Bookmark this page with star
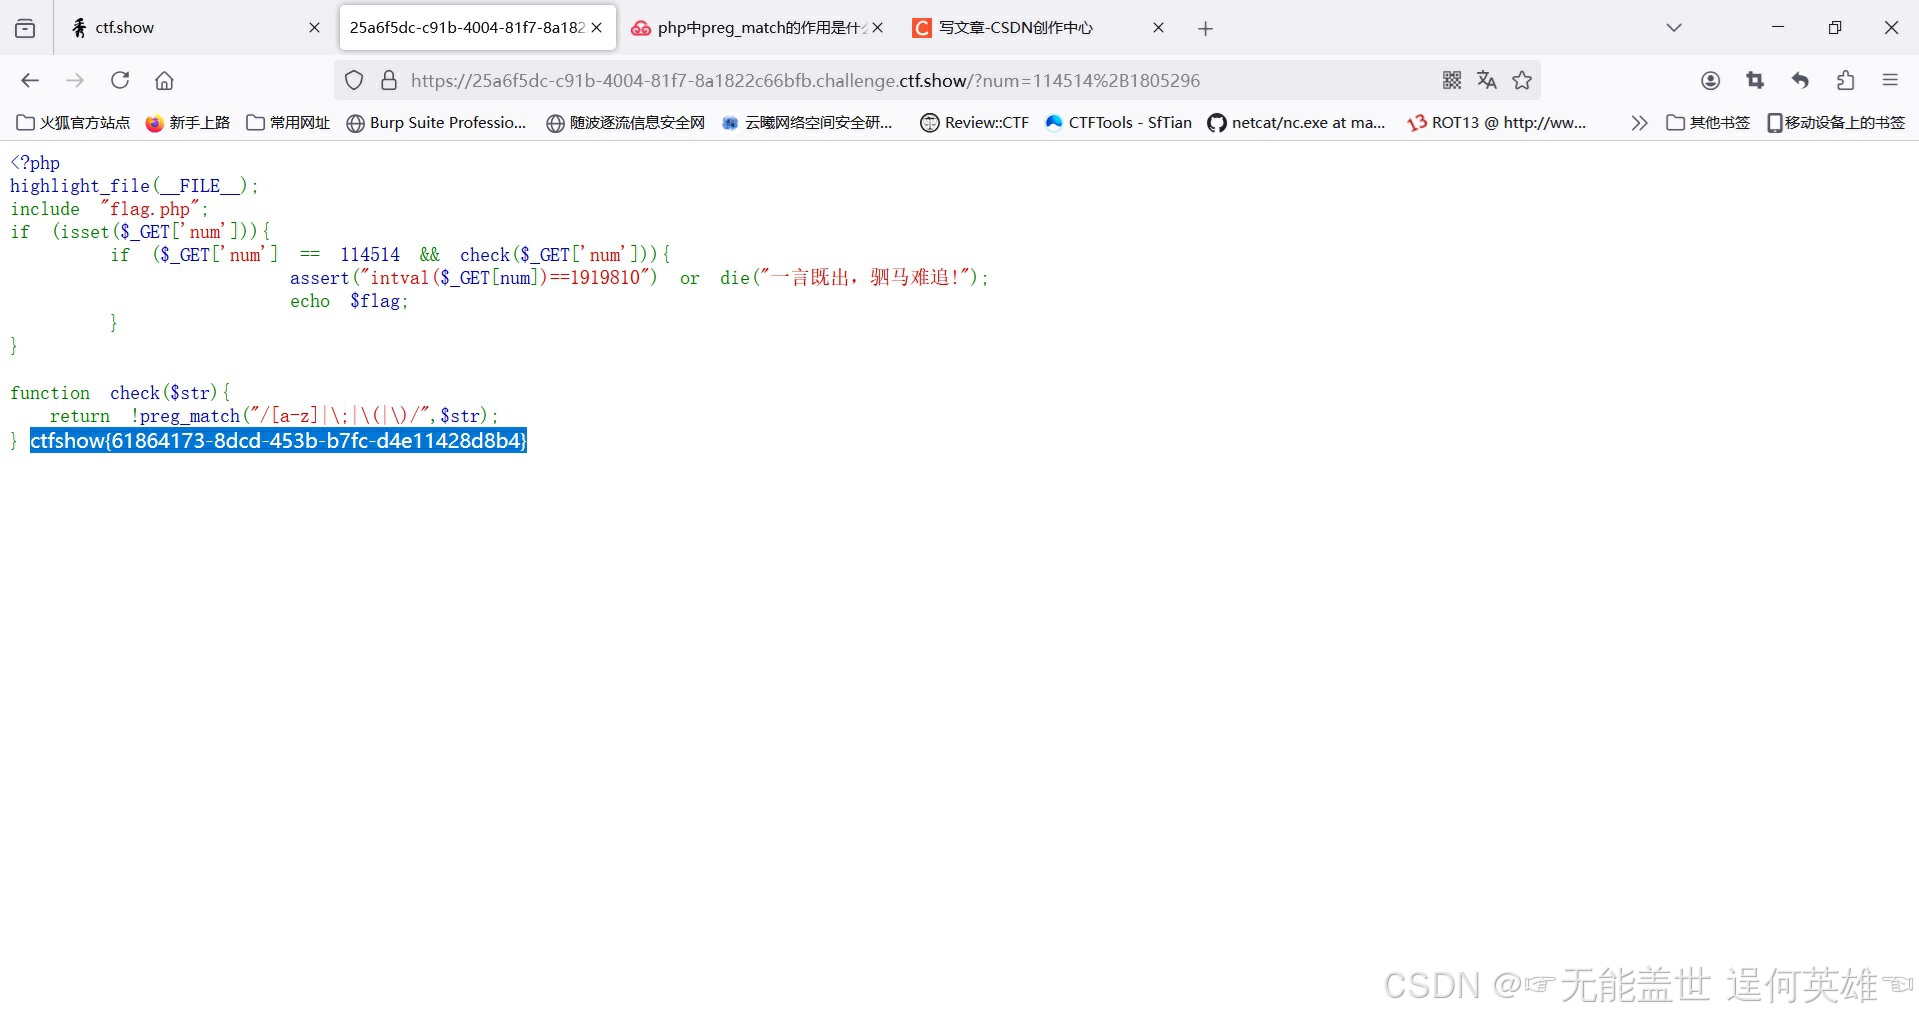The height and width of the screenshot is (1017, 1919). pyautogui.click(x=1522, y=80)
